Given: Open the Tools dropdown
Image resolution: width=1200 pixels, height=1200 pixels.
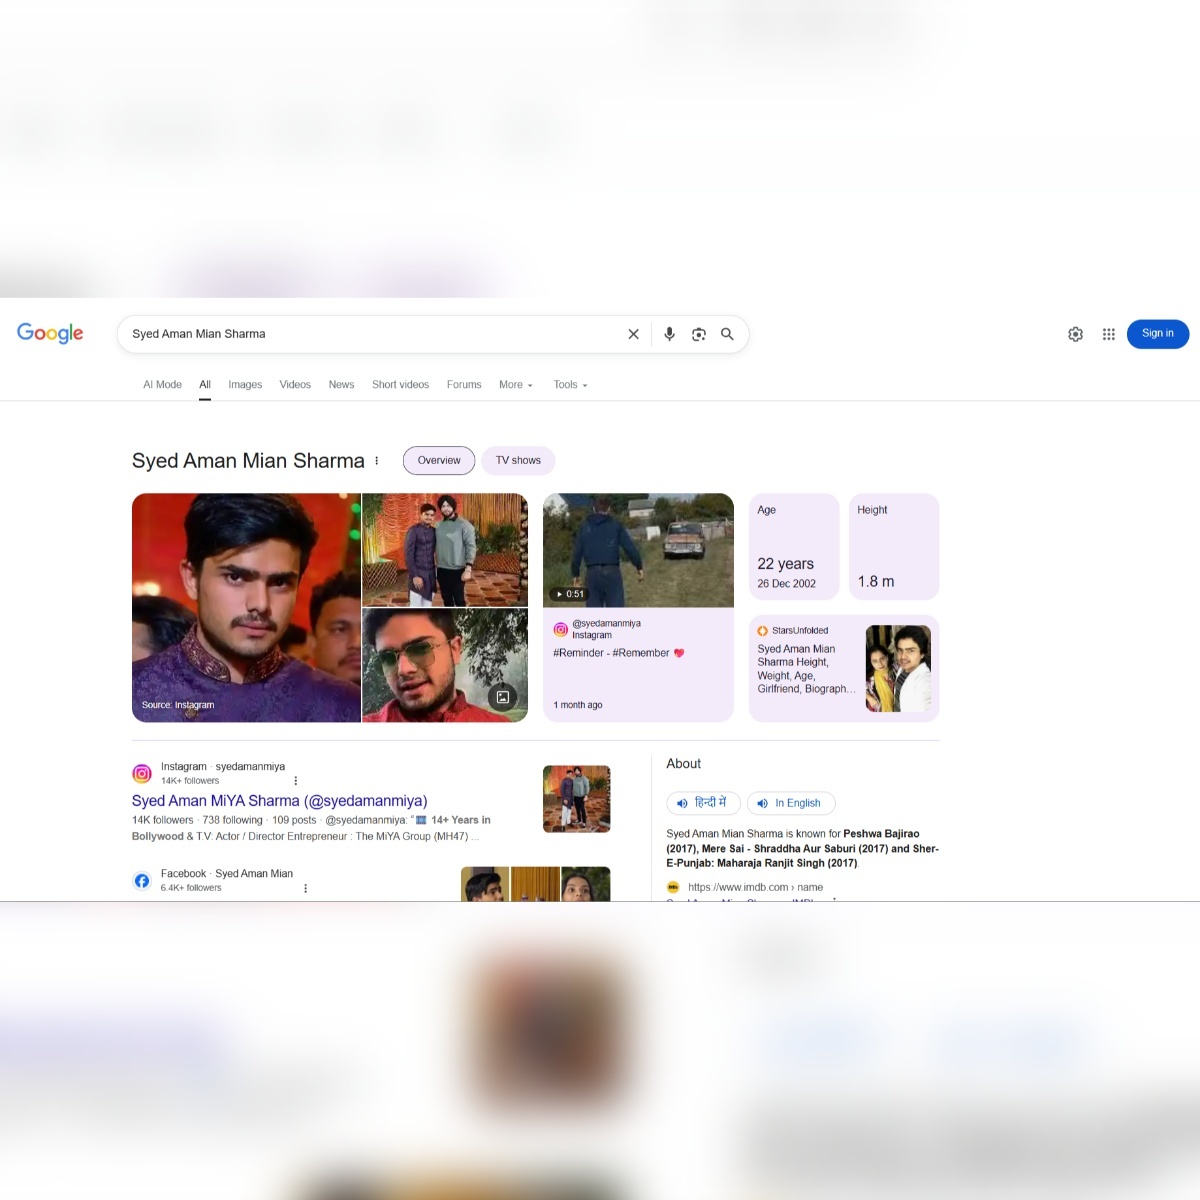Looking at the screenshot, I should point(570,385).
